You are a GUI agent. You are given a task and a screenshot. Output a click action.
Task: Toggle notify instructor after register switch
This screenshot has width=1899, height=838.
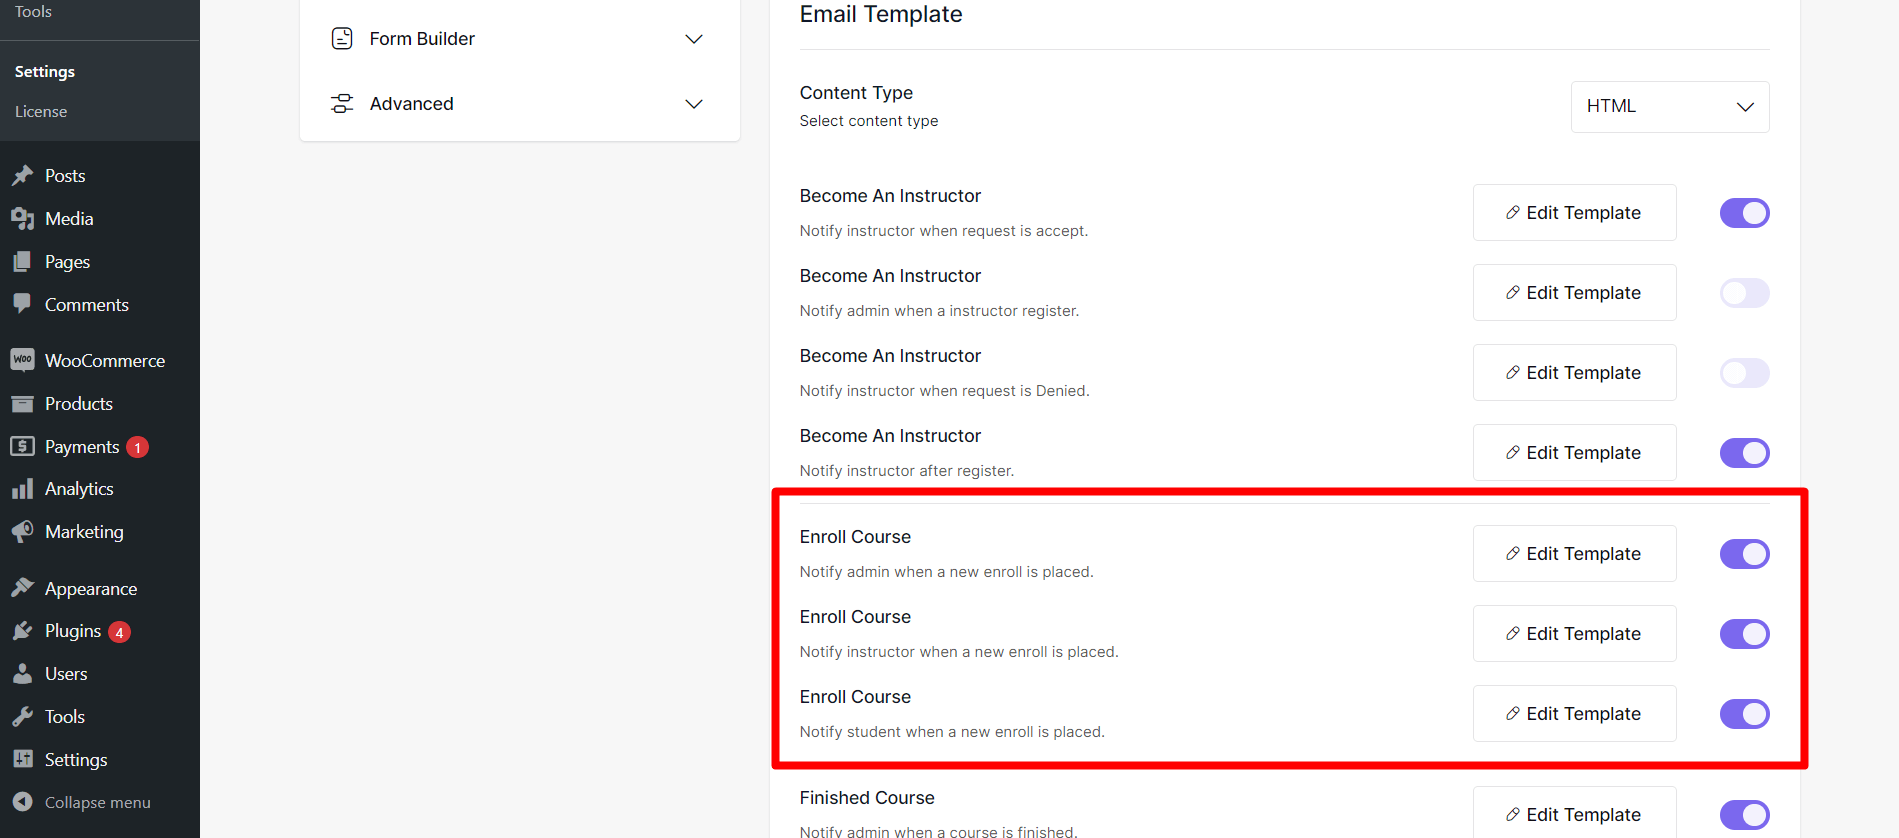click(x=1744, y=452)
